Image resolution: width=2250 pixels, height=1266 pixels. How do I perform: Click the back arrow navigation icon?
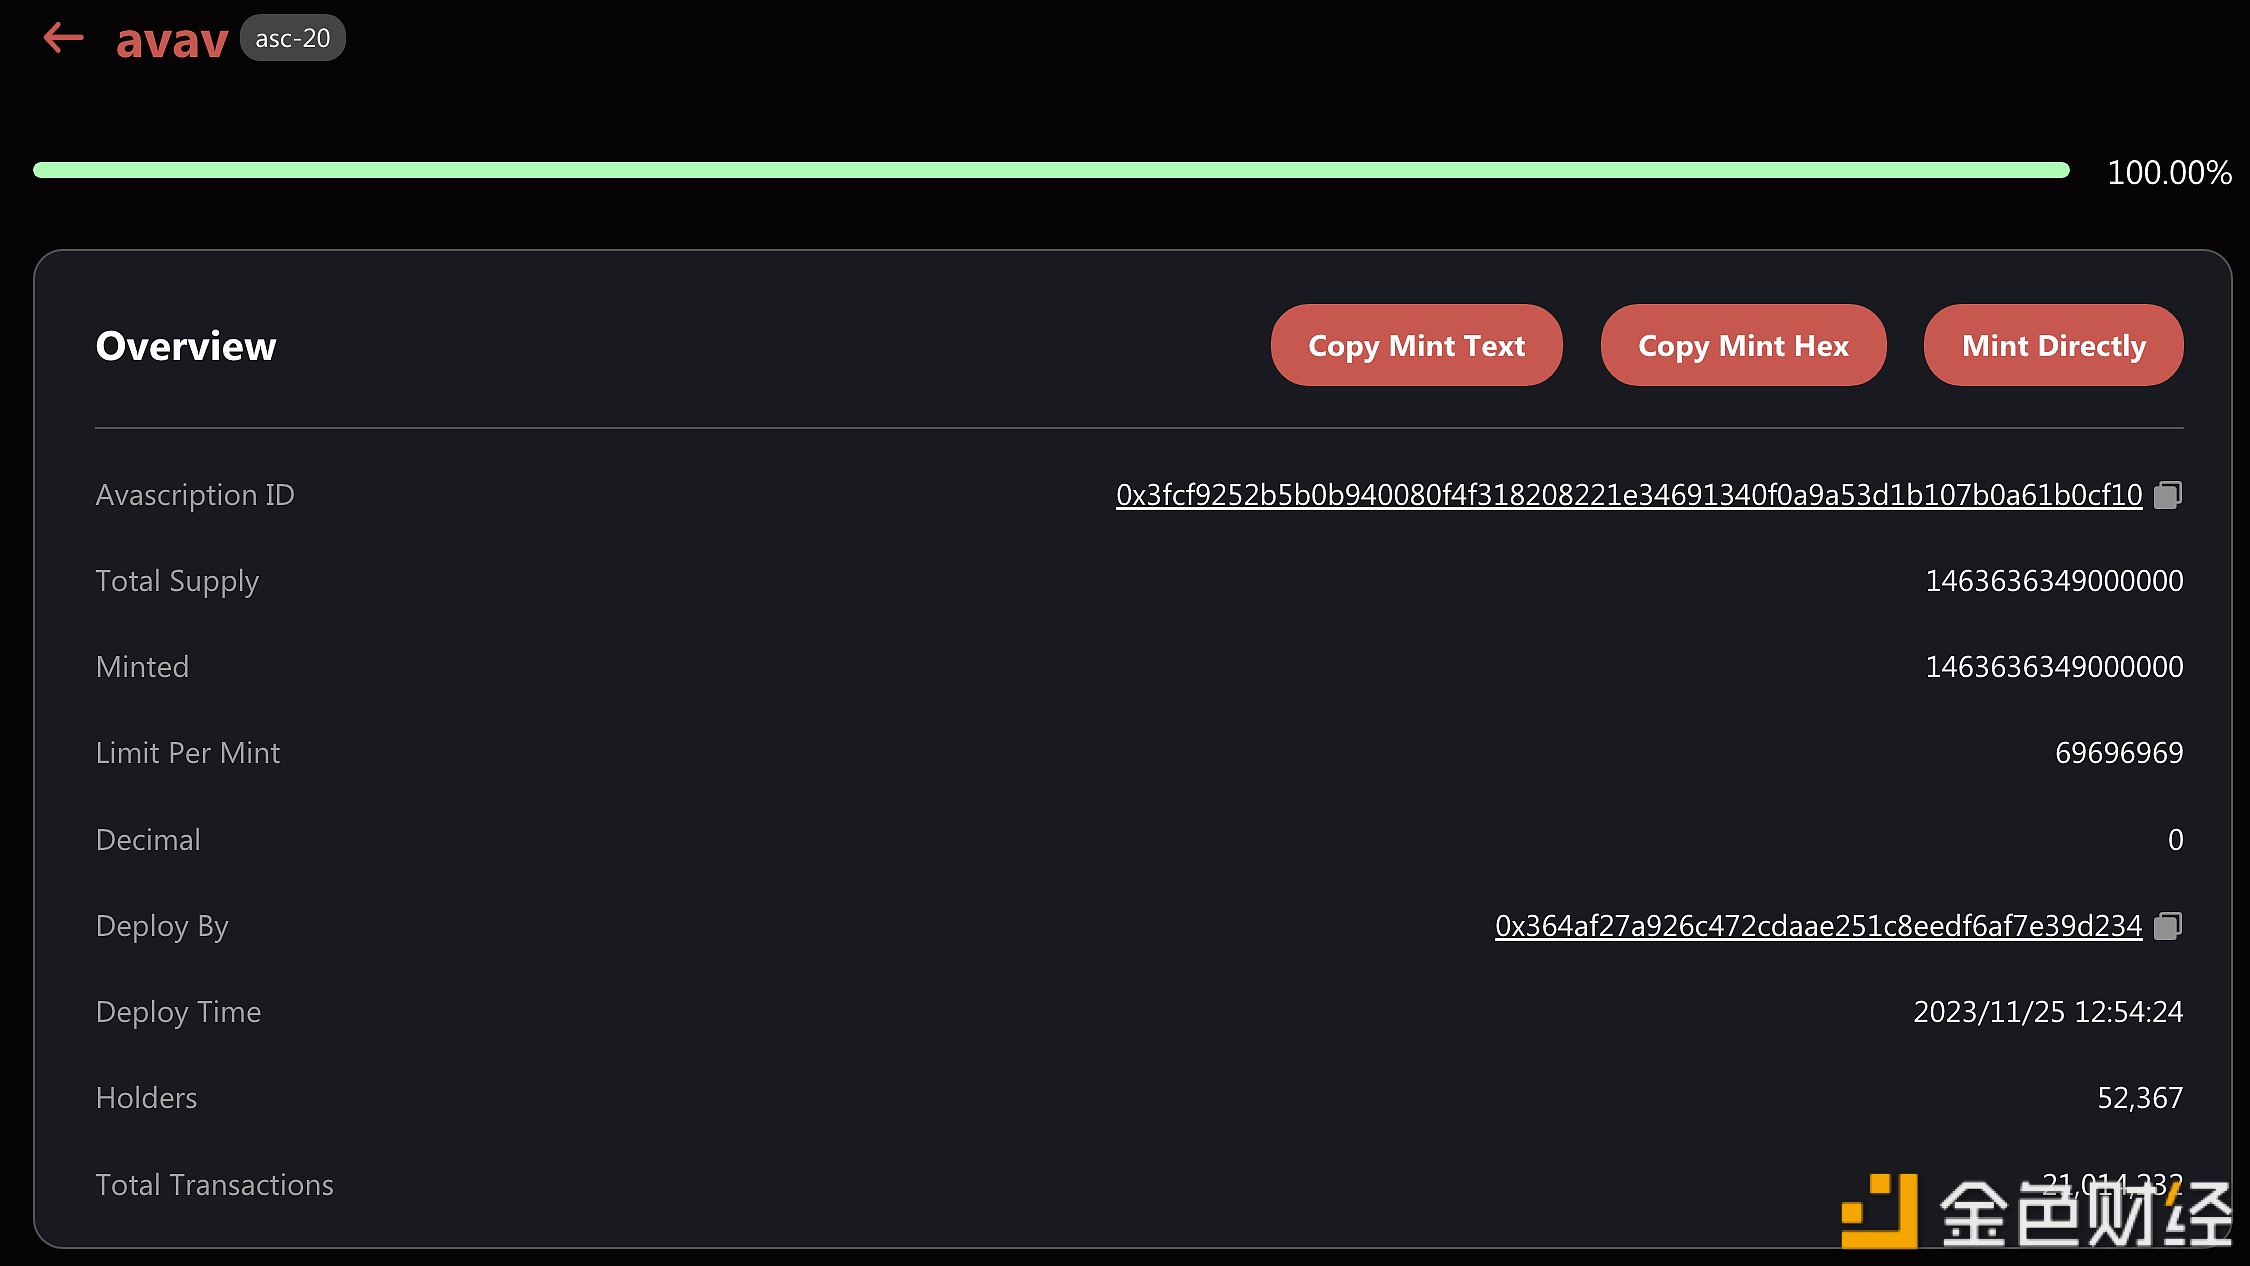point(63,37)
